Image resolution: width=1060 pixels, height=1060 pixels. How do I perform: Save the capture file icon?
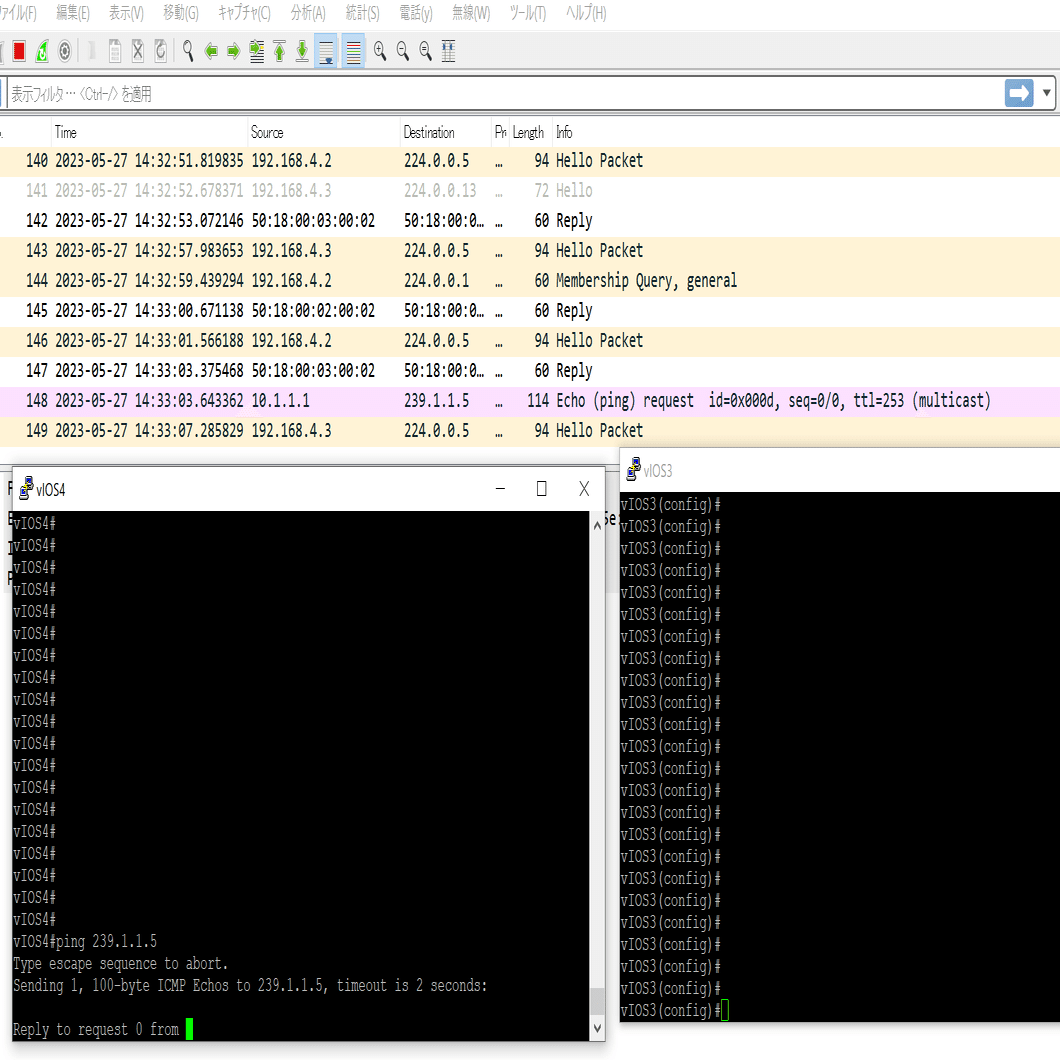[x=115, y=51]
